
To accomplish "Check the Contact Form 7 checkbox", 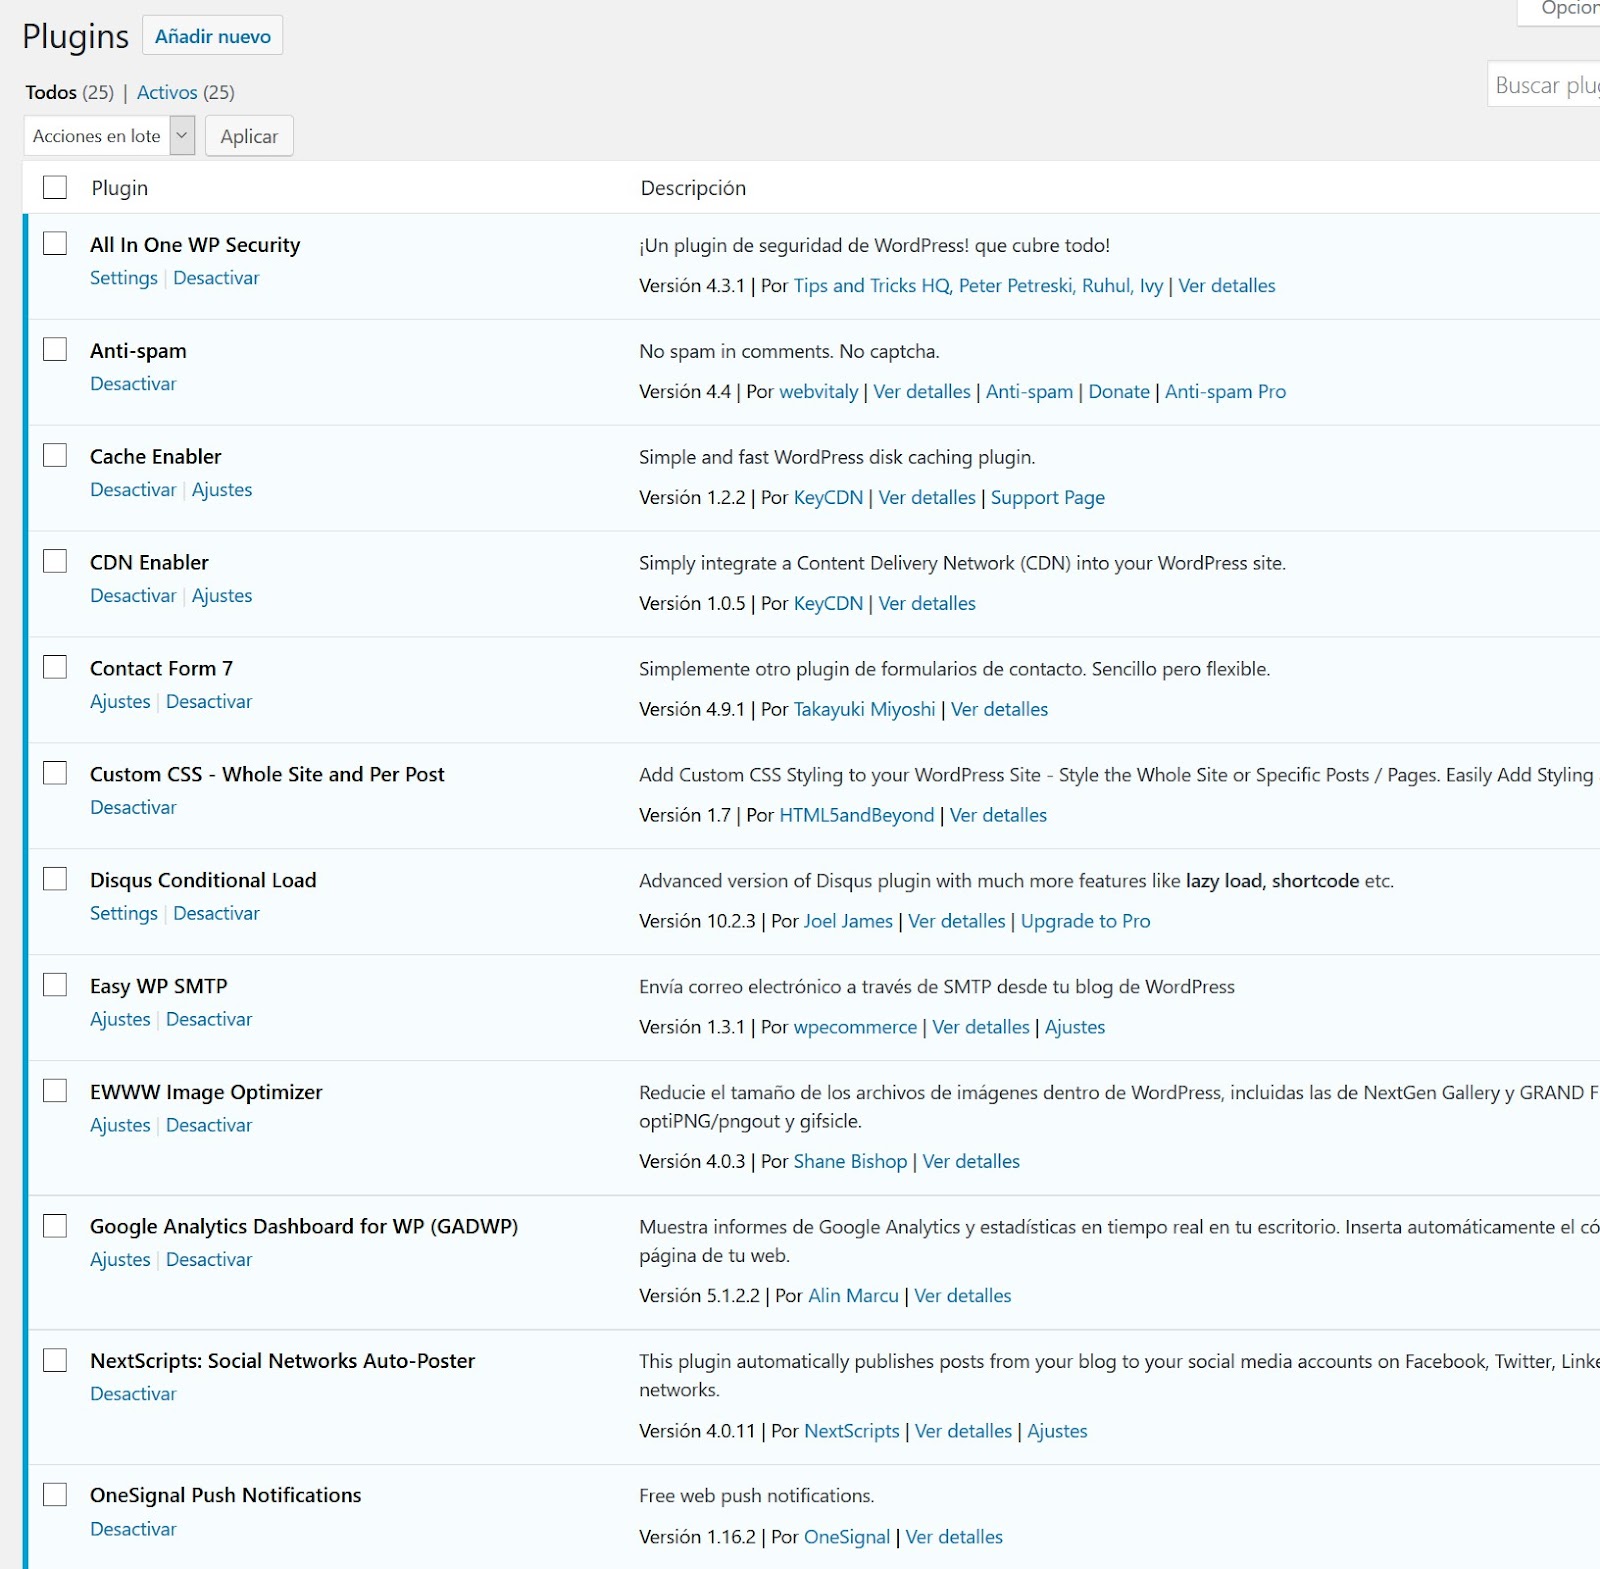I will pyautogui.click(x=55, y=667).
